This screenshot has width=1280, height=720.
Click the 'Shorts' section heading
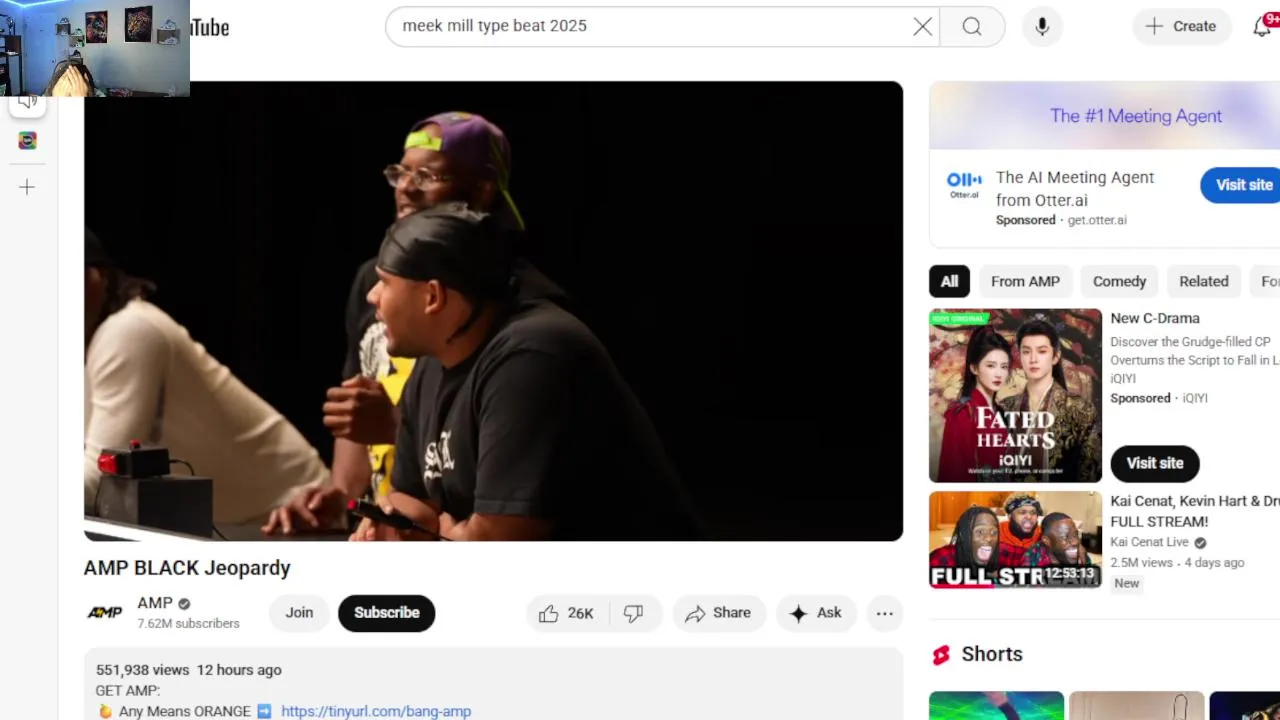992,654
